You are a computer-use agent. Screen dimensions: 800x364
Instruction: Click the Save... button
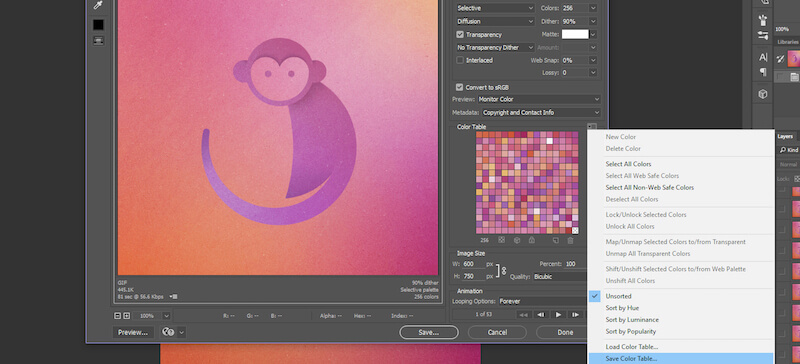coord(429,332)
